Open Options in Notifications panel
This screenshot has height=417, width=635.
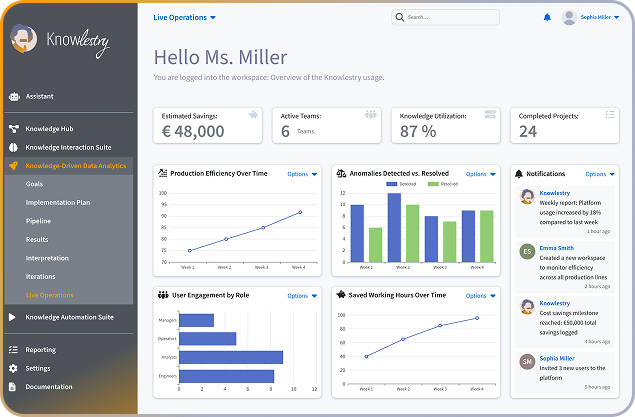(x=597, y=174)
